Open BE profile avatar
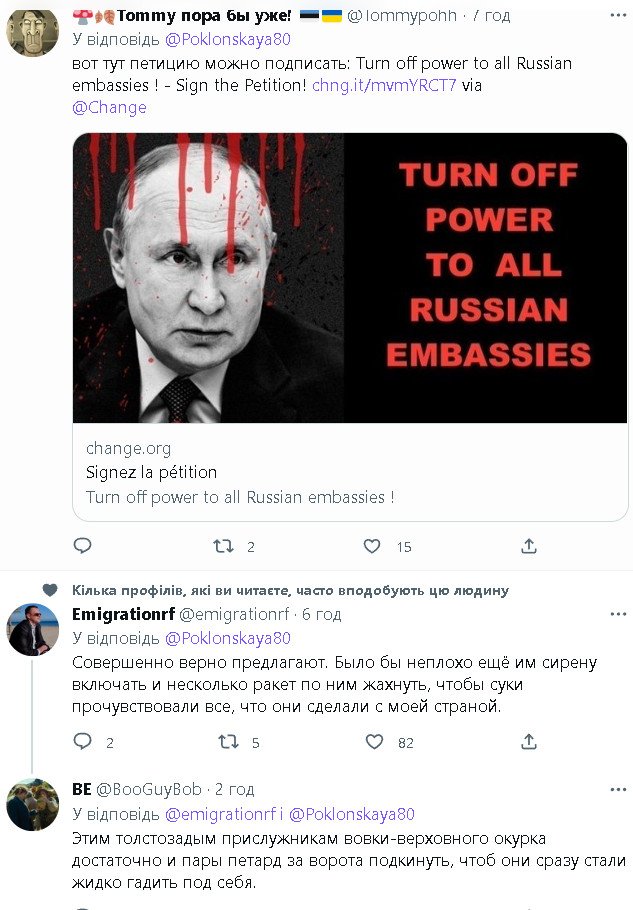 33,804
